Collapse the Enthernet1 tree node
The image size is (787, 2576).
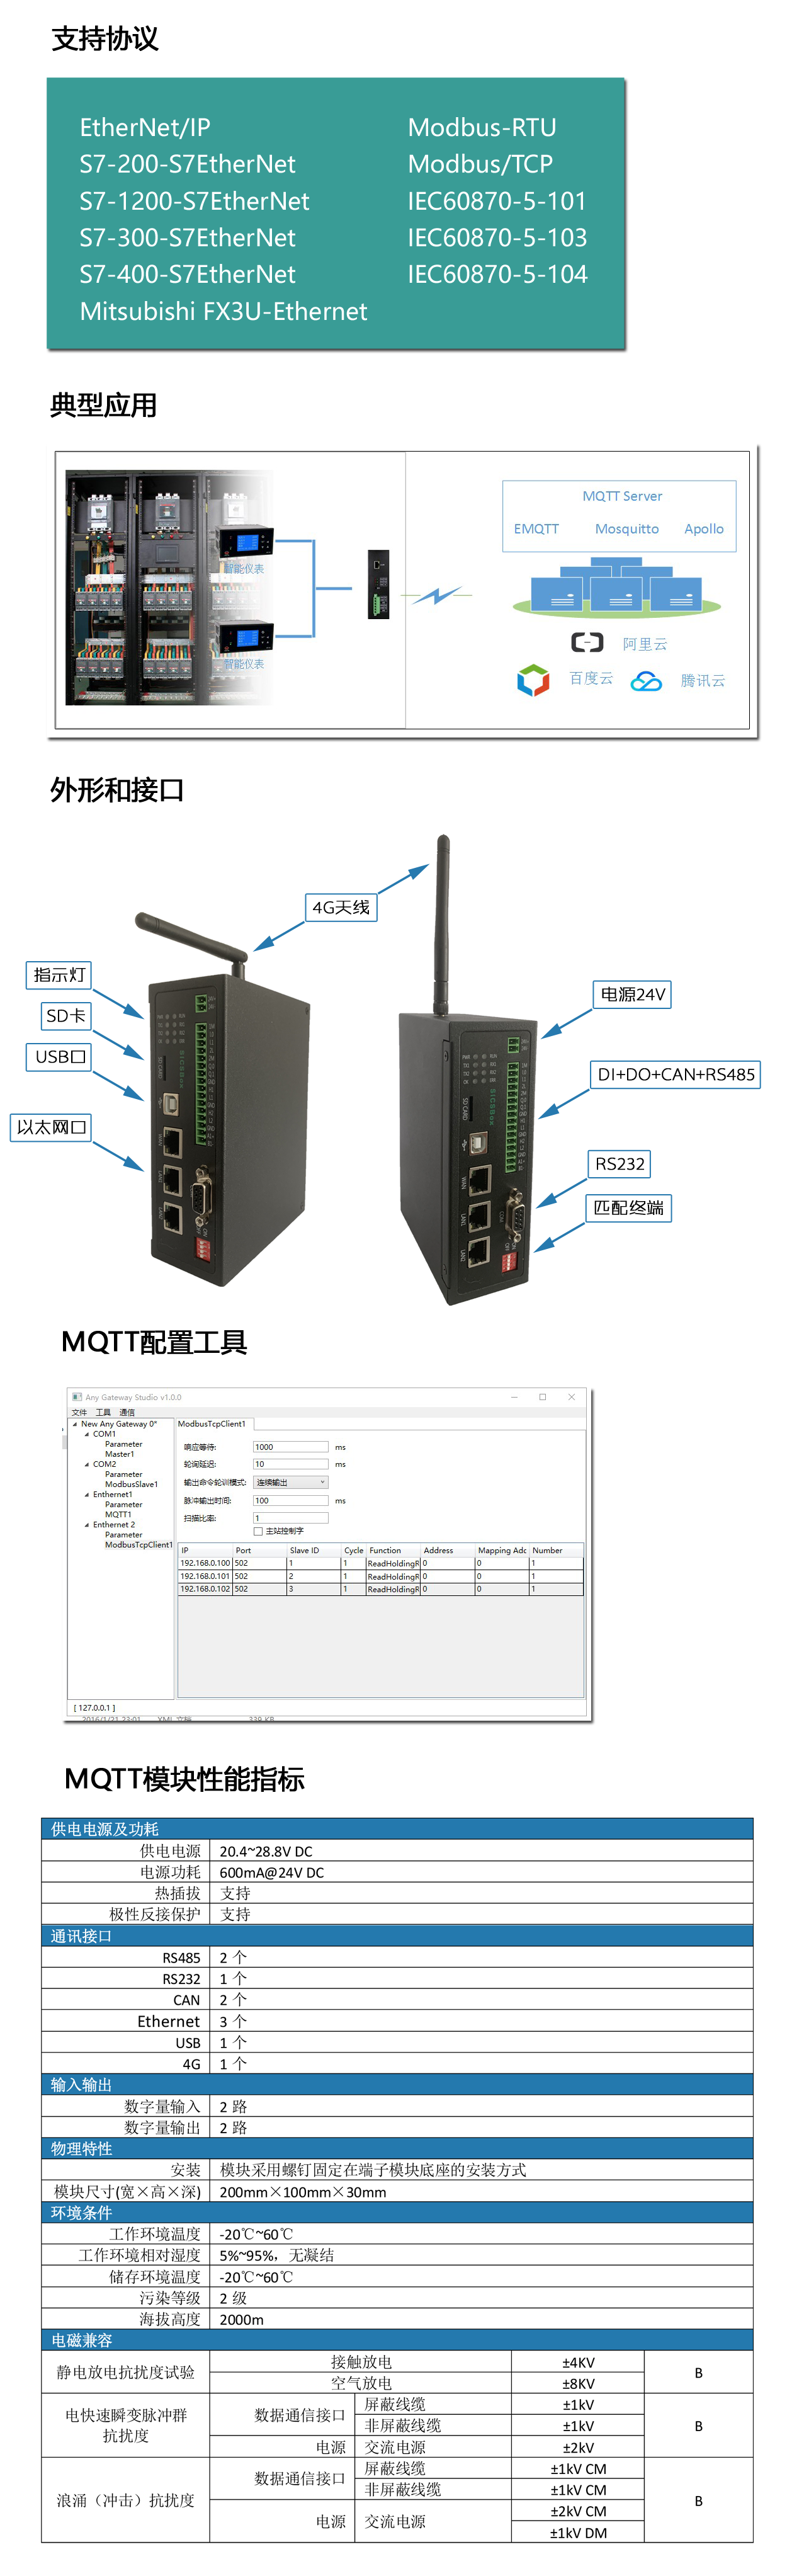[87, 1495]
